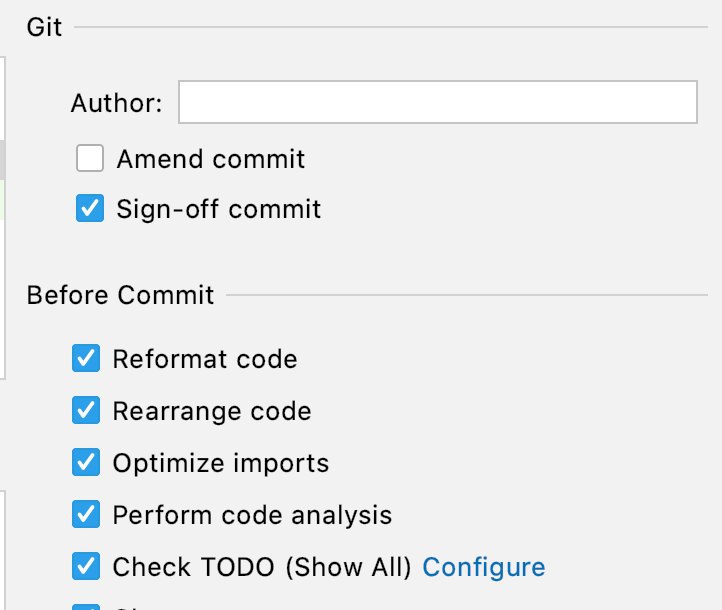Viewport: 722px width, 610px height.
Task: Click the Amend commit label text
Action: pyautogui.click(x=211, y=159)
